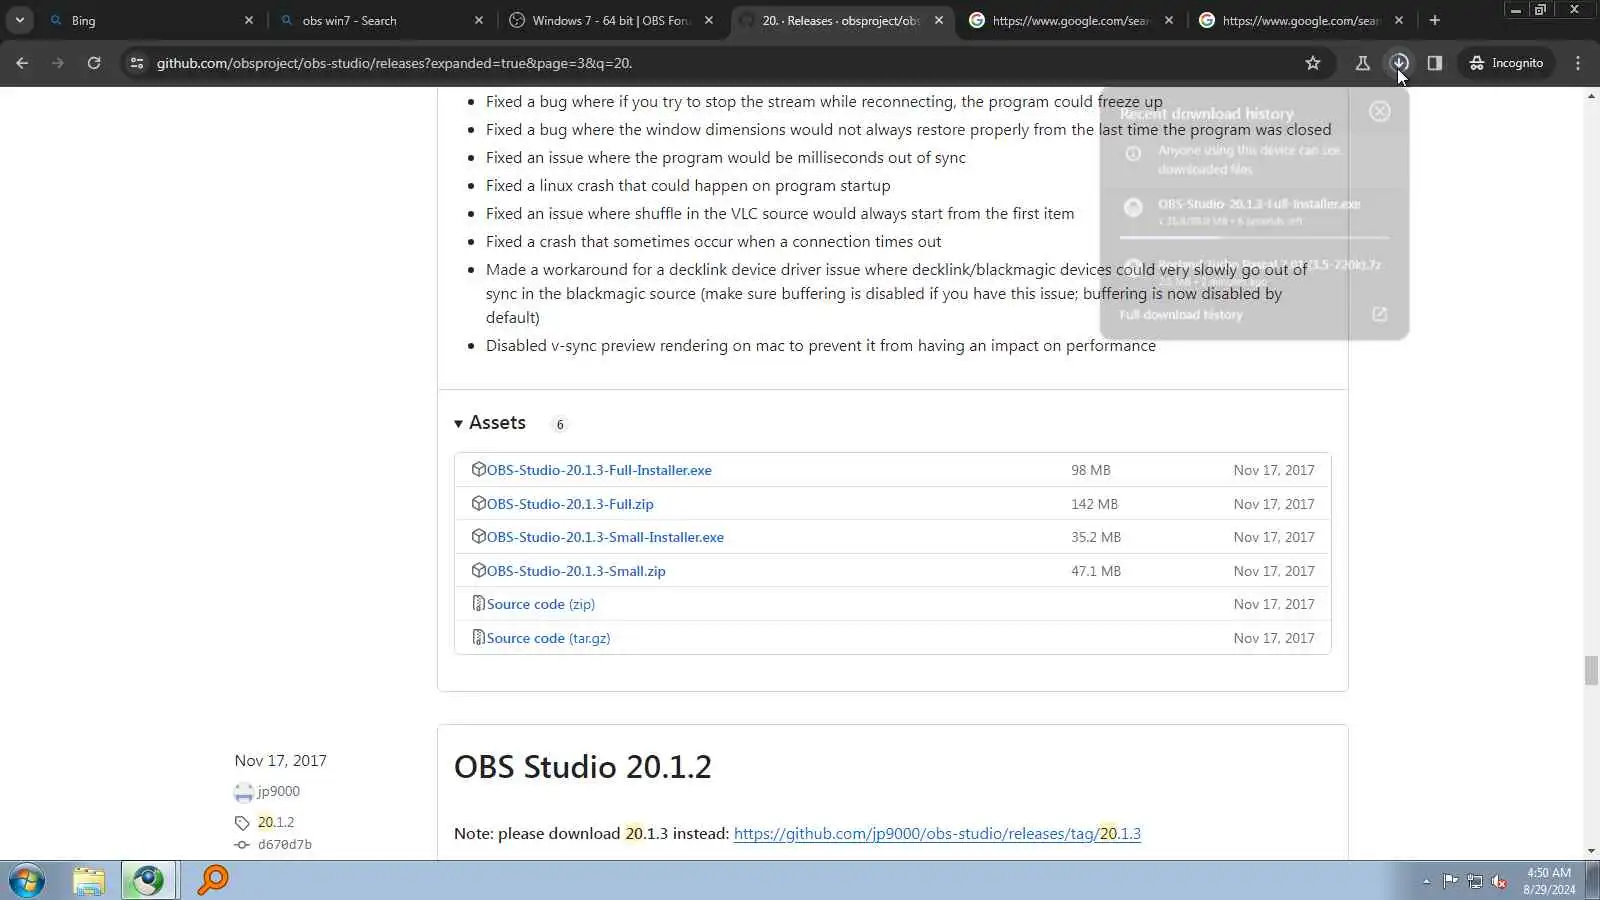Close the Windows 7 OBS Forum tab
Viewport: 1600px width, 900px height.
[x=709, y=20]
